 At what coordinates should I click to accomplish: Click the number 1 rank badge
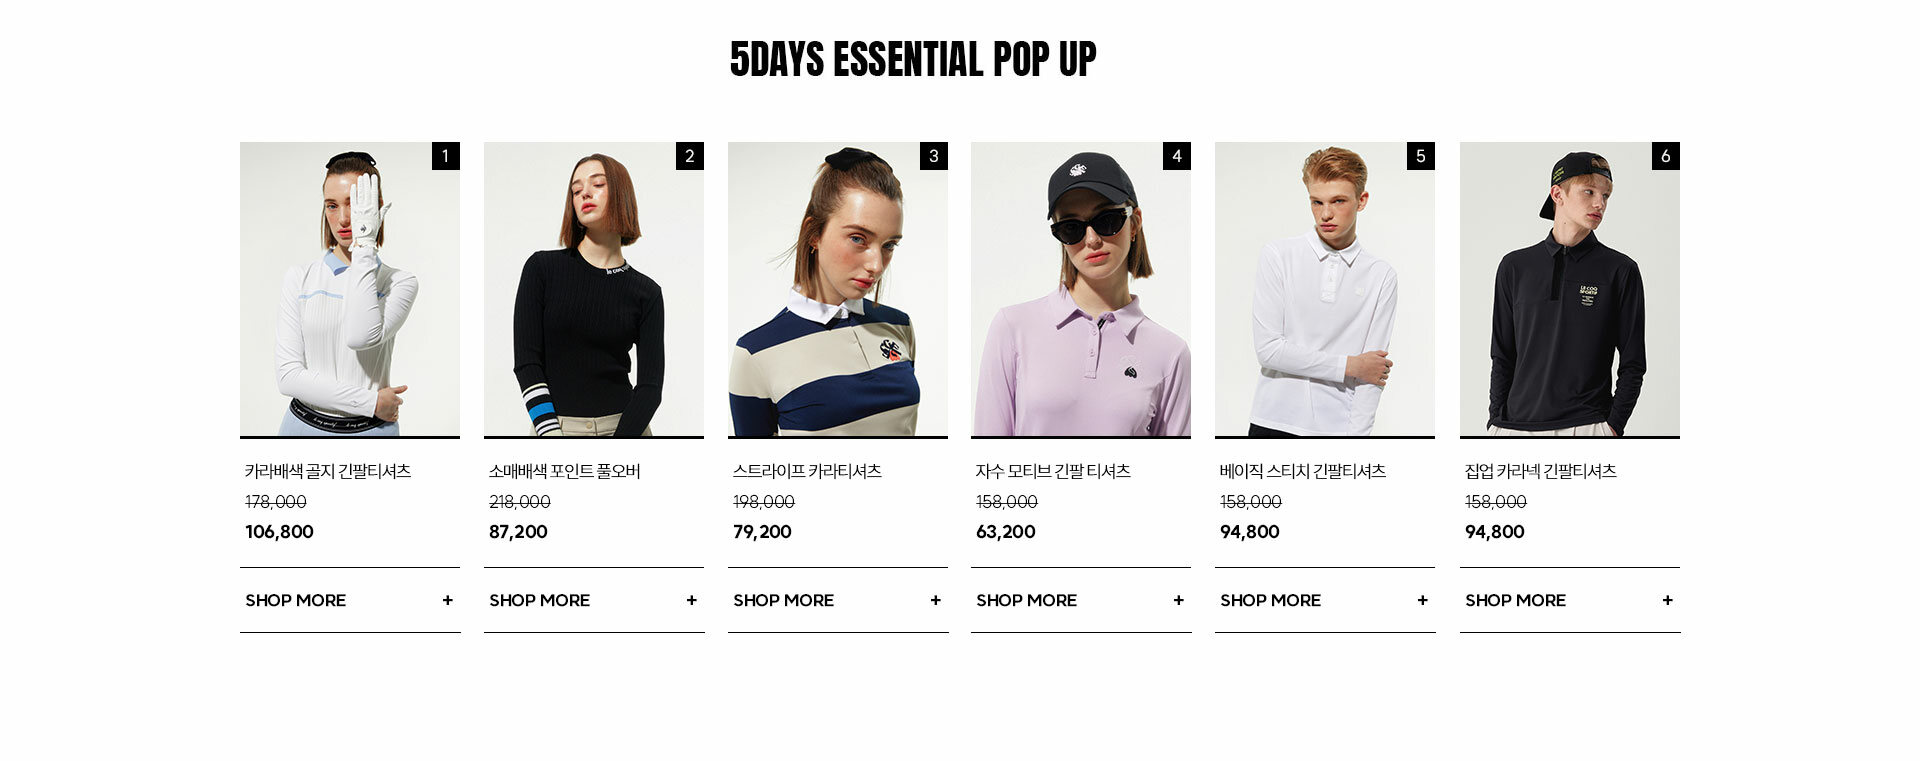coord(446,156)
